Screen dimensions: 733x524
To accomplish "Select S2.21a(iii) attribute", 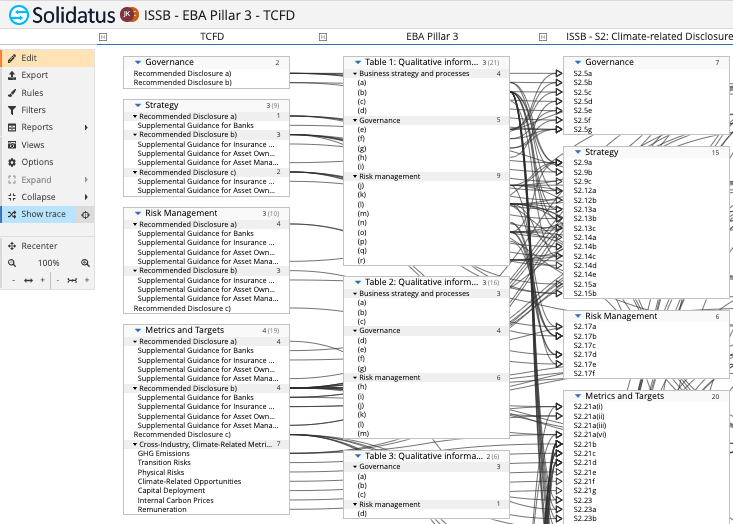I will [589, 425].
